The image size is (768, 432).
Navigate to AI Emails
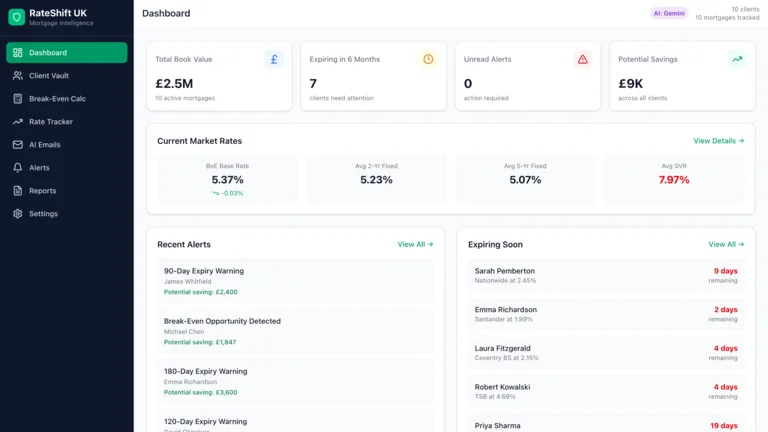pos(67,144)
